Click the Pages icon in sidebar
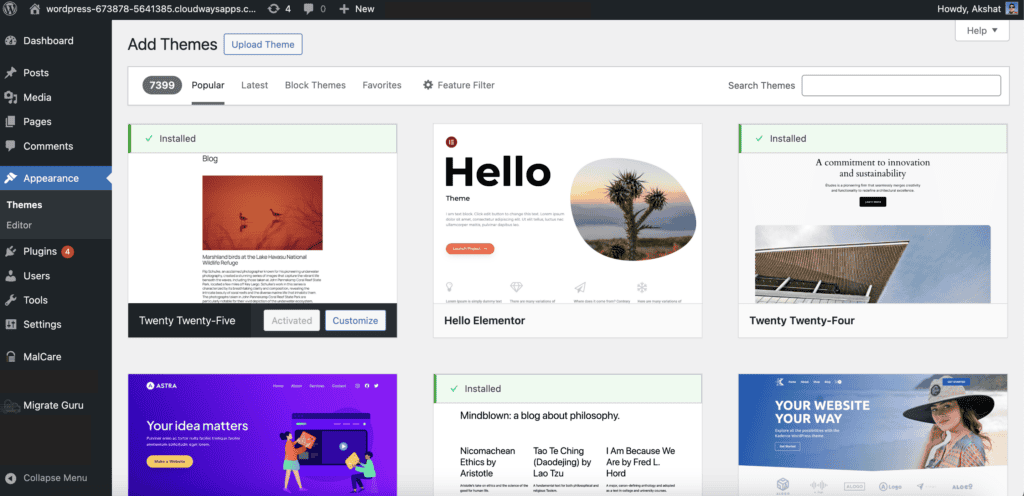This screenshot has height=496, width=1024. [10, 121]
